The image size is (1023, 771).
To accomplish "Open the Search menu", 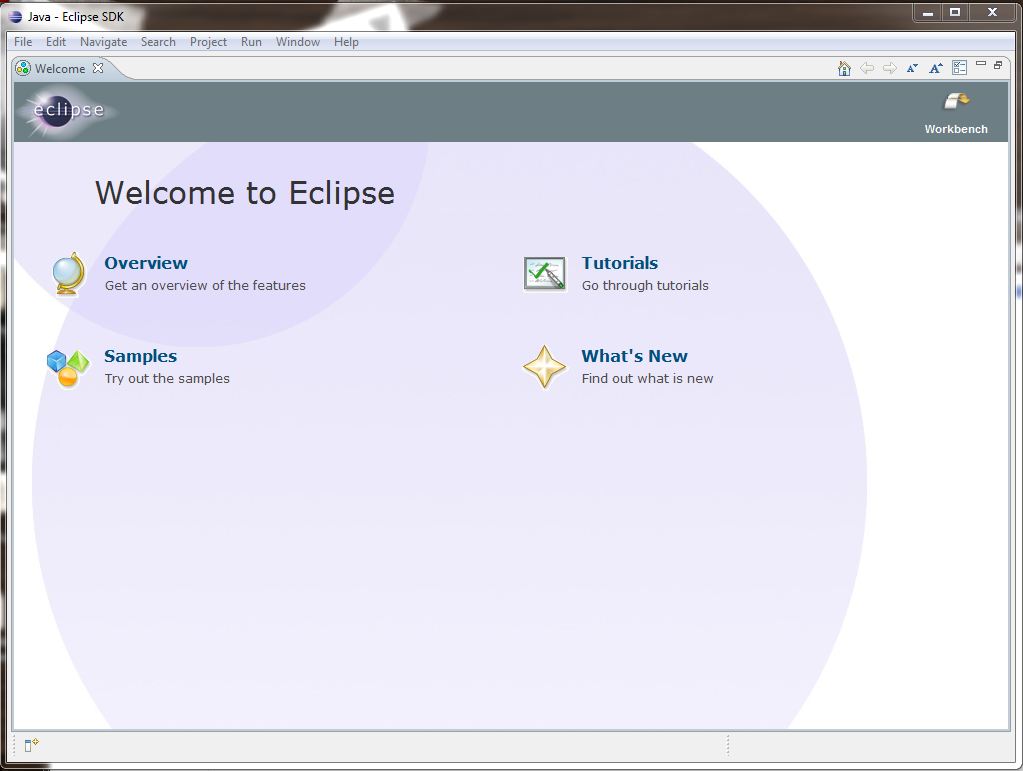I will point(158,42).
